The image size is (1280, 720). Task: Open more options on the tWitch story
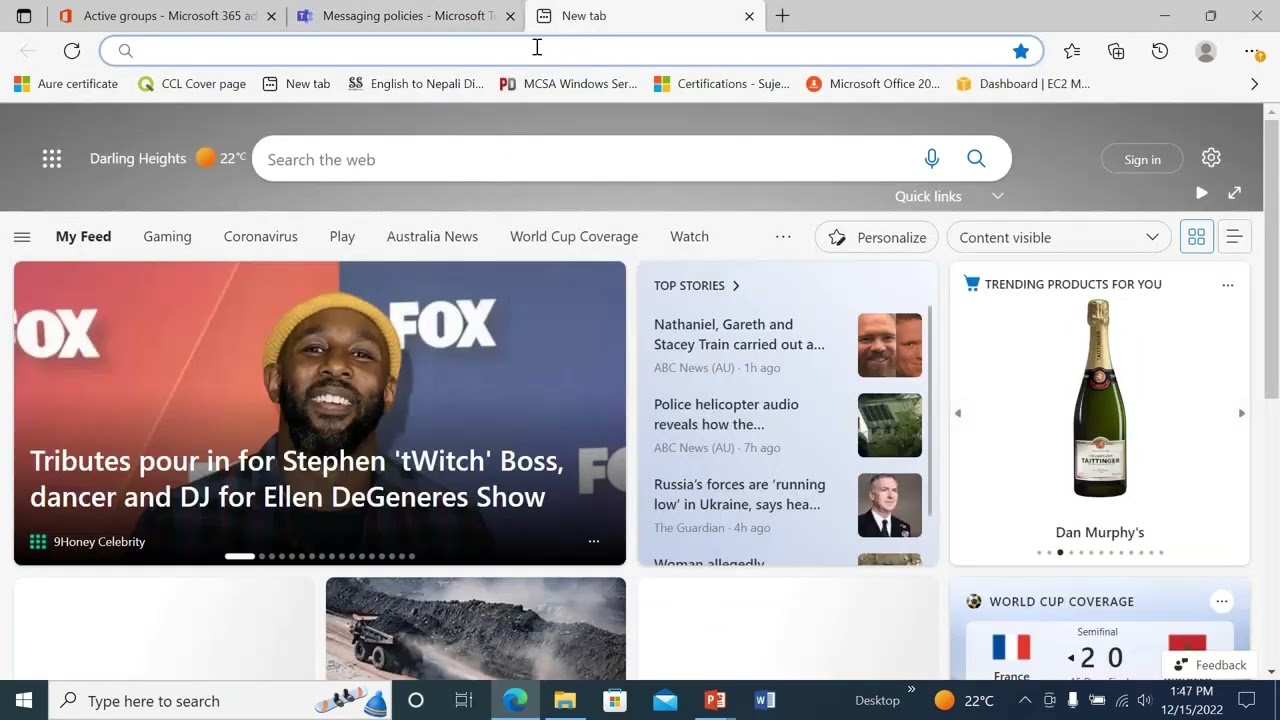594,541
